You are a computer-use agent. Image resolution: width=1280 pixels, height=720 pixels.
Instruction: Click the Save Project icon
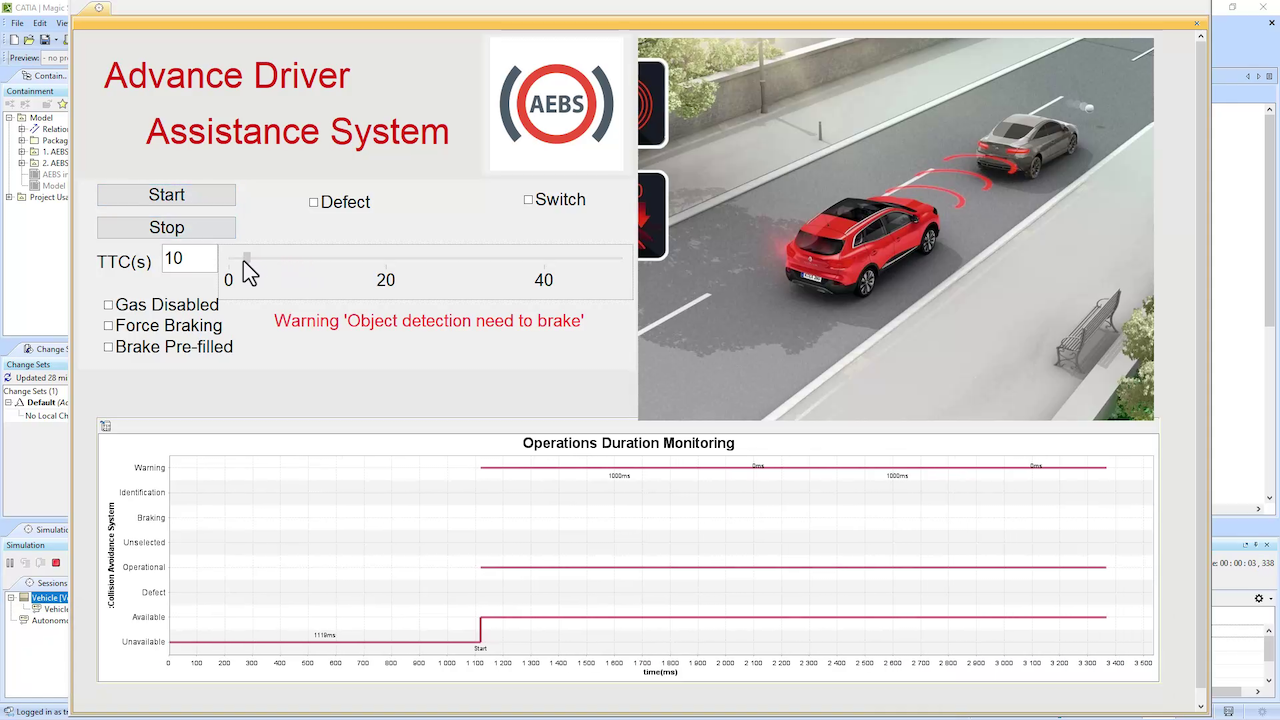tap(44, 40)
